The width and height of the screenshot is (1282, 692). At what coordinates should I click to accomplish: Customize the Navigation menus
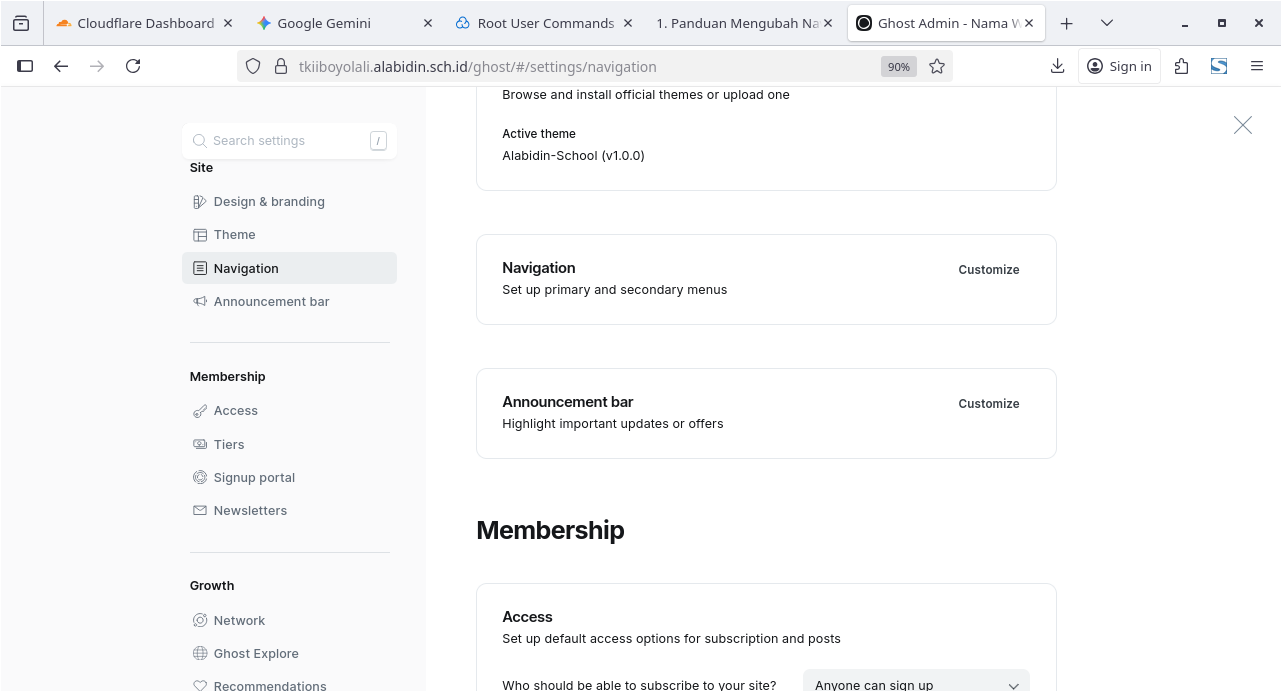(x=988, y=270)
